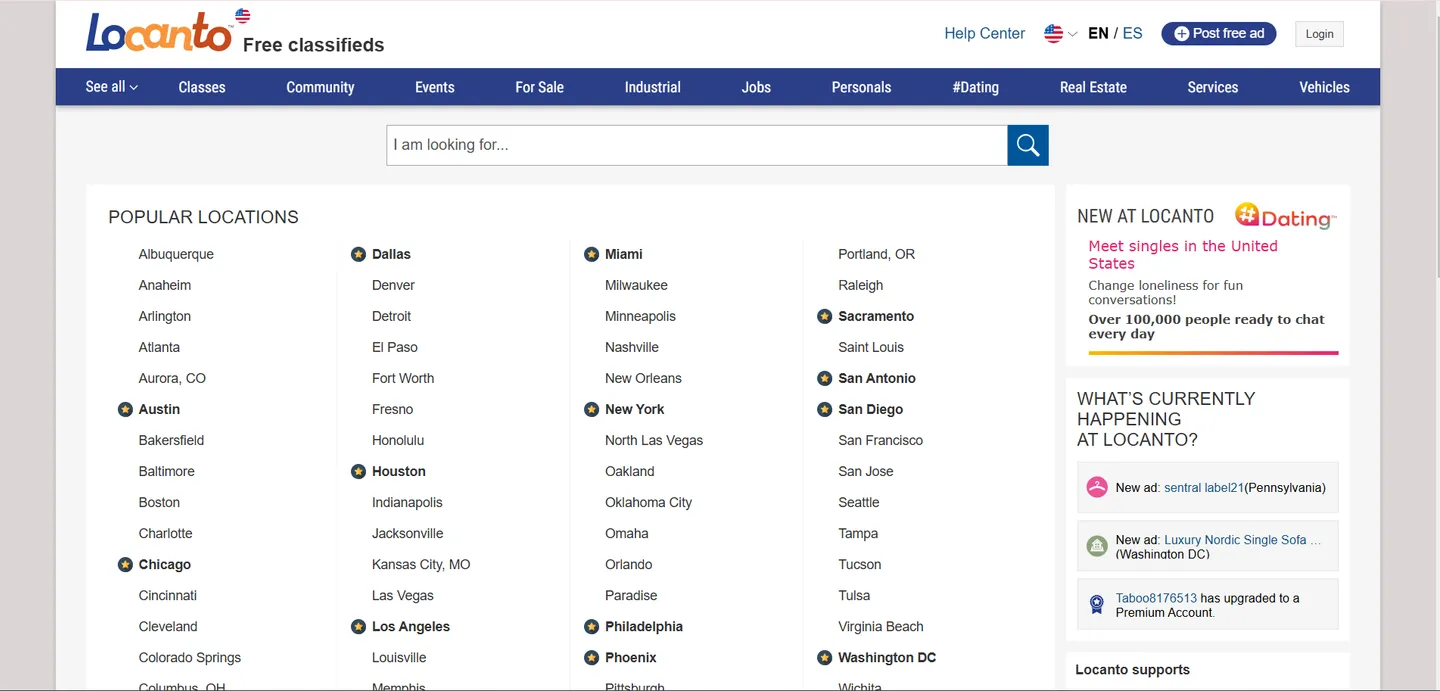The image size is (1440, 691).
Task: Click the plus icon on Post free ad
Action: pos(1181,34)
